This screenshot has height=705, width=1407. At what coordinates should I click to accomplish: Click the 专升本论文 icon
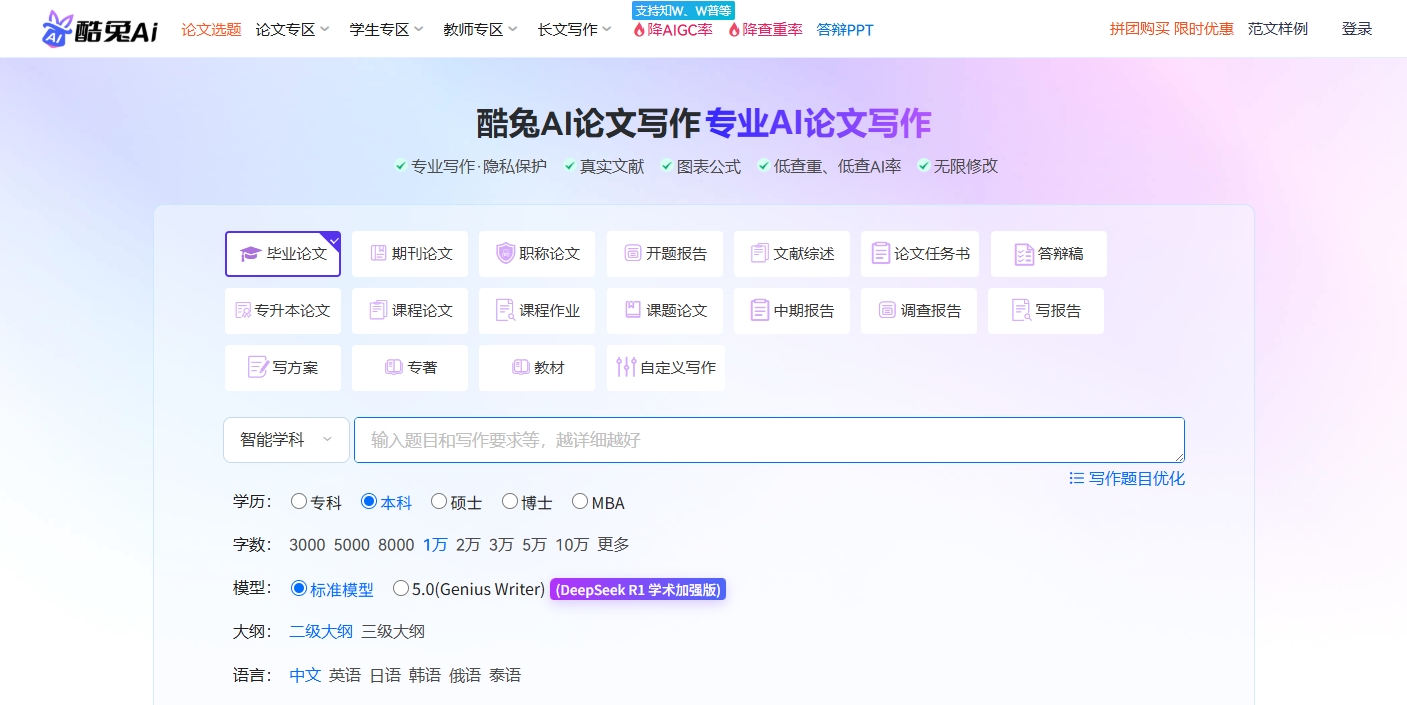243,310
